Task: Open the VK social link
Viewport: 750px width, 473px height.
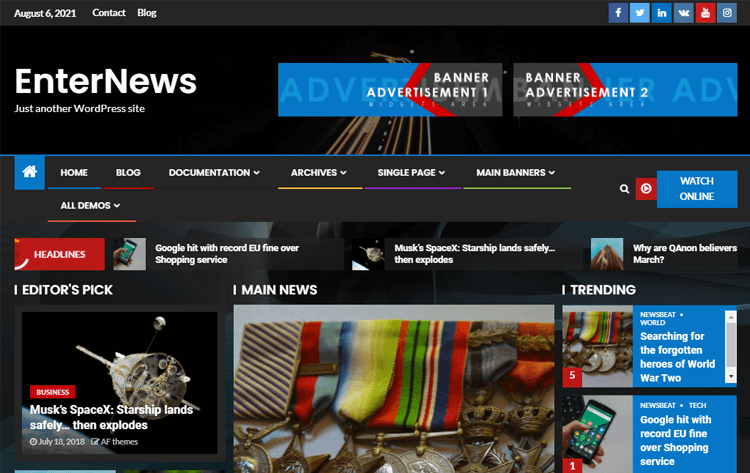Action: (x=684, y=13)
